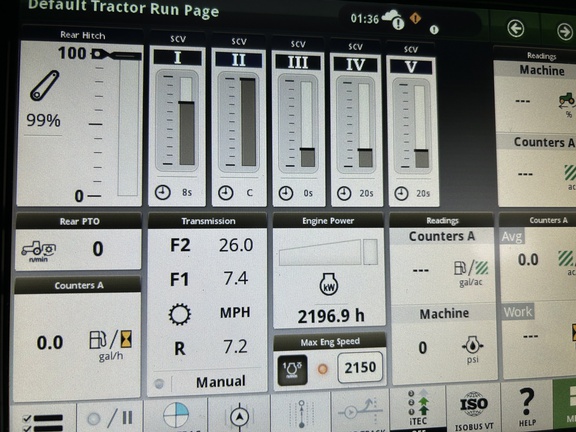Open the HELP button
The width and height of the screenshot is (576, 432).
click(527, 407)
